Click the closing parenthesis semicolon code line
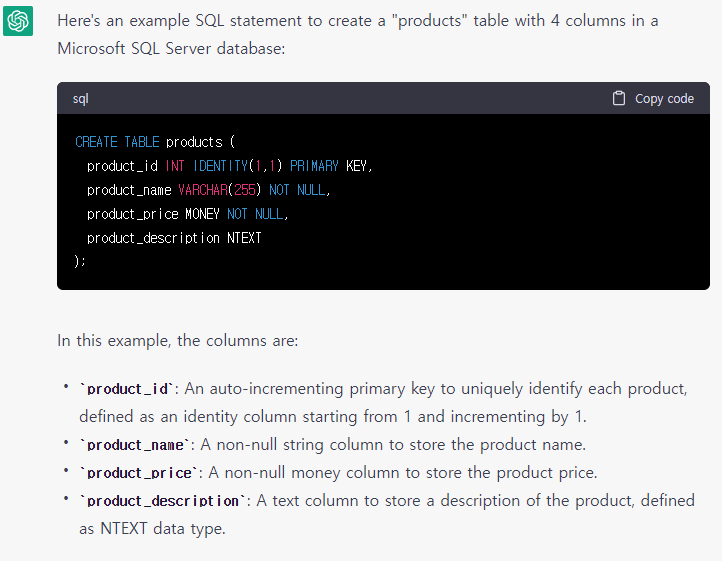This screenshot has height=561, width=722. pos(80,261)
